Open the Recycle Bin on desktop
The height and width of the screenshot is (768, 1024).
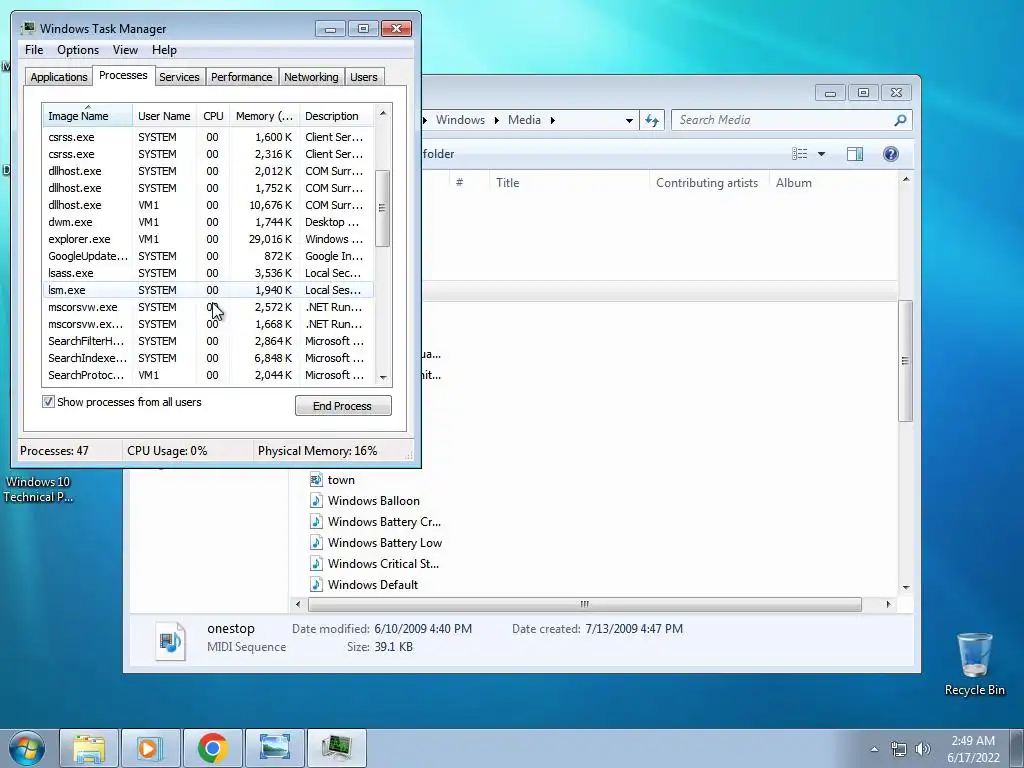974,664
